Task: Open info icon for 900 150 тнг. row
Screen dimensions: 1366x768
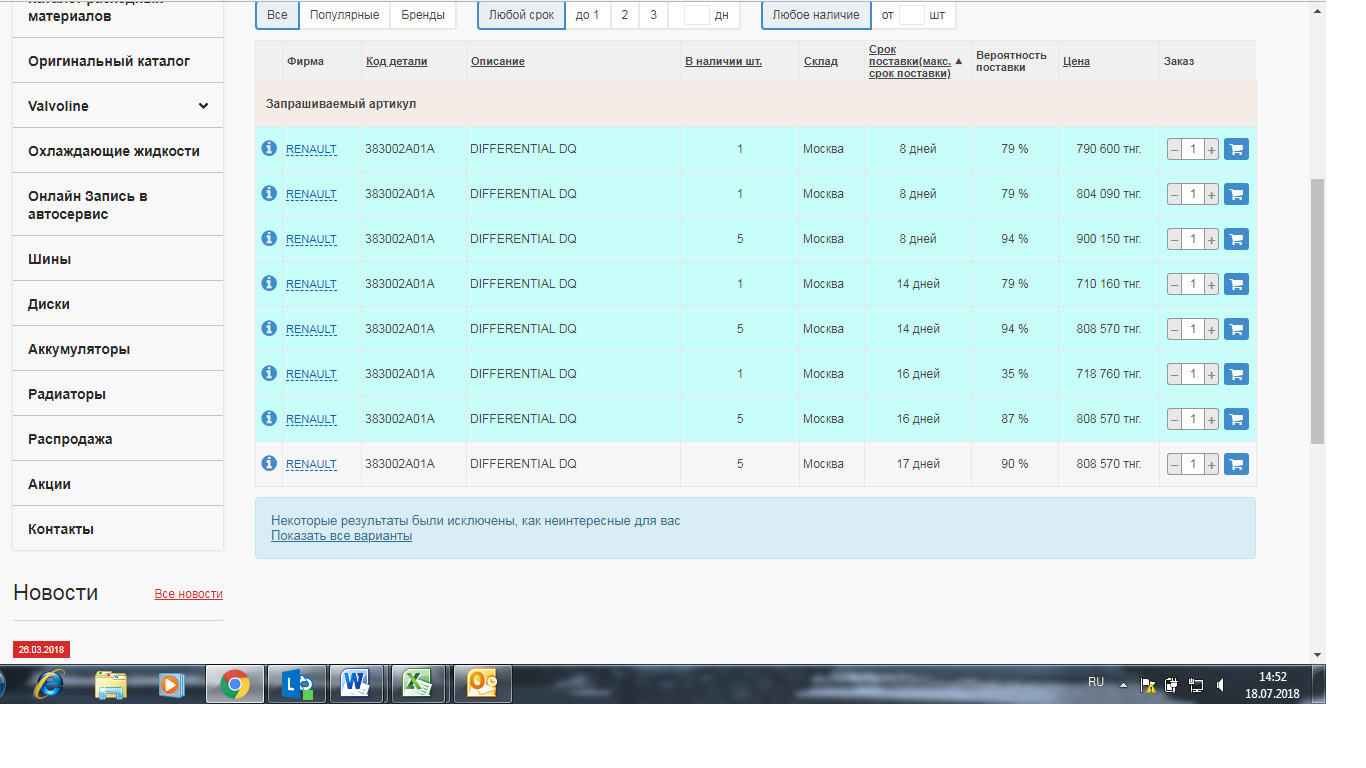Action: click(268, 238)
